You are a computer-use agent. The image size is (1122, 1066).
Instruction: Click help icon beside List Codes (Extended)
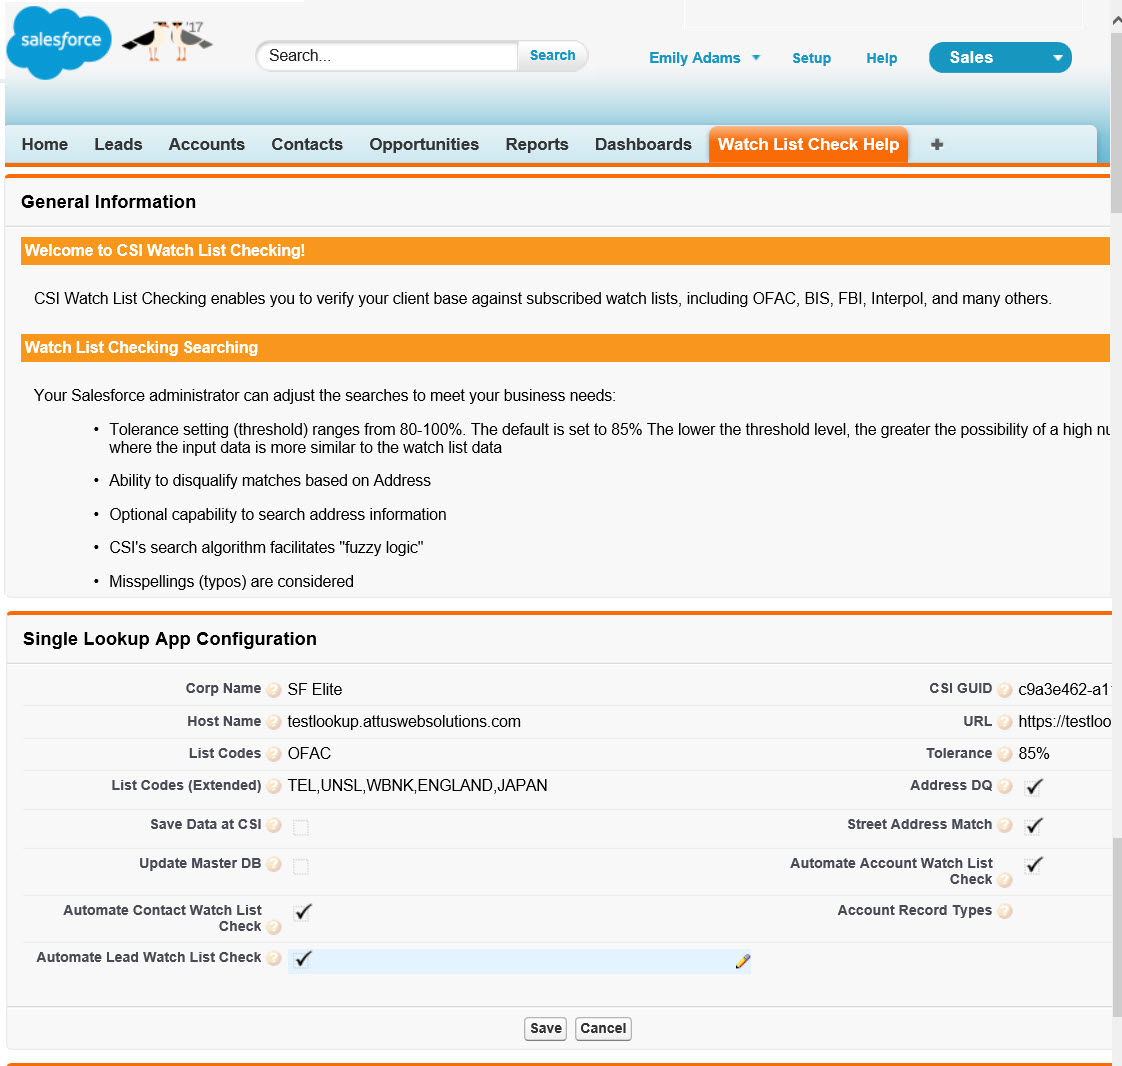(x=274, y=787)
